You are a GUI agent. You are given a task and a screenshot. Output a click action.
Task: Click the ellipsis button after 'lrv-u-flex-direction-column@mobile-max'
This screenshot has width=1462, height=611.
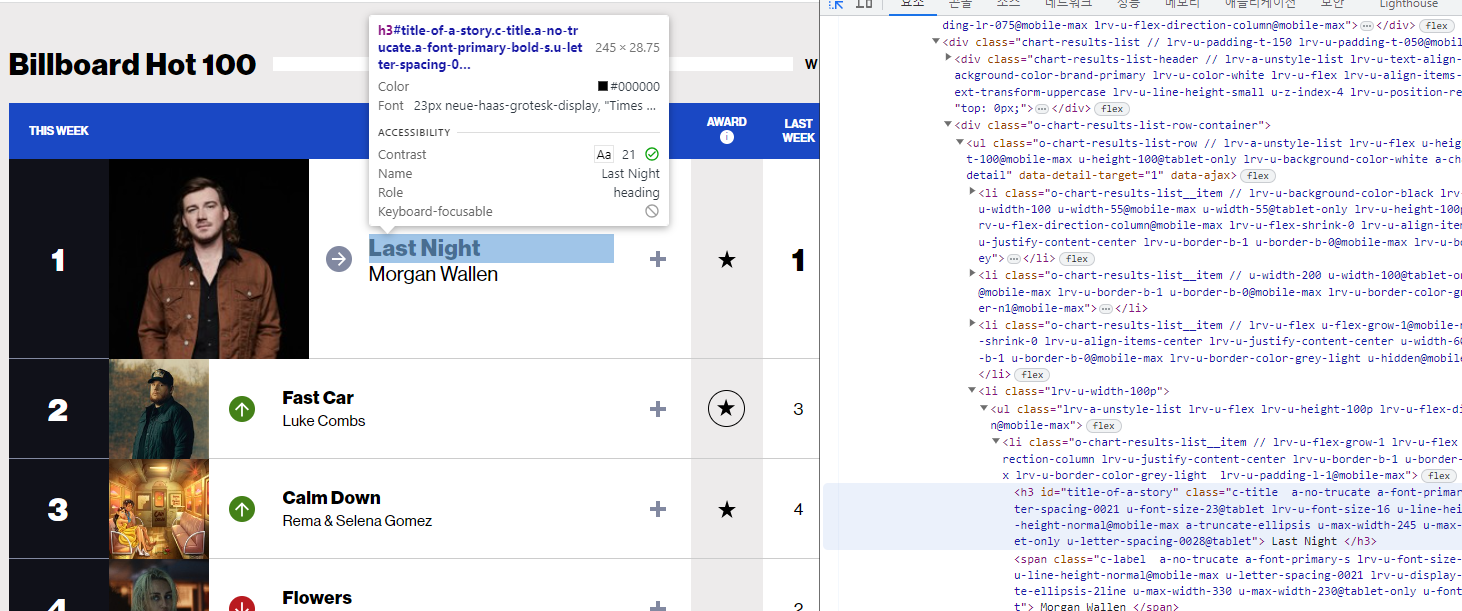tap(1365, 25)
